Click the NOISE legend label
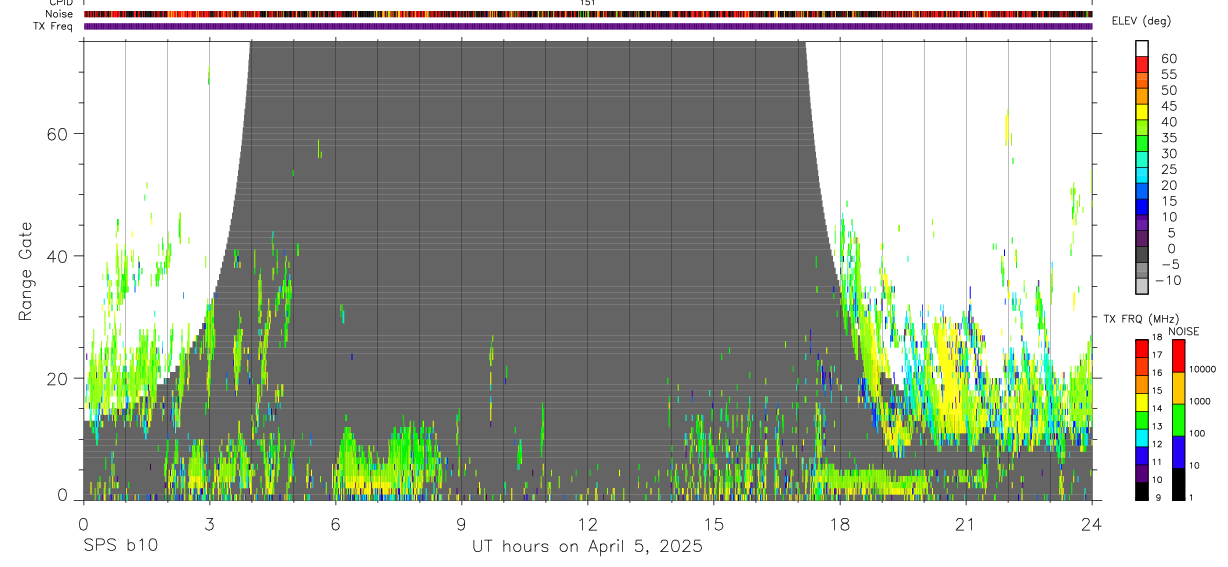 [1183, 331]
